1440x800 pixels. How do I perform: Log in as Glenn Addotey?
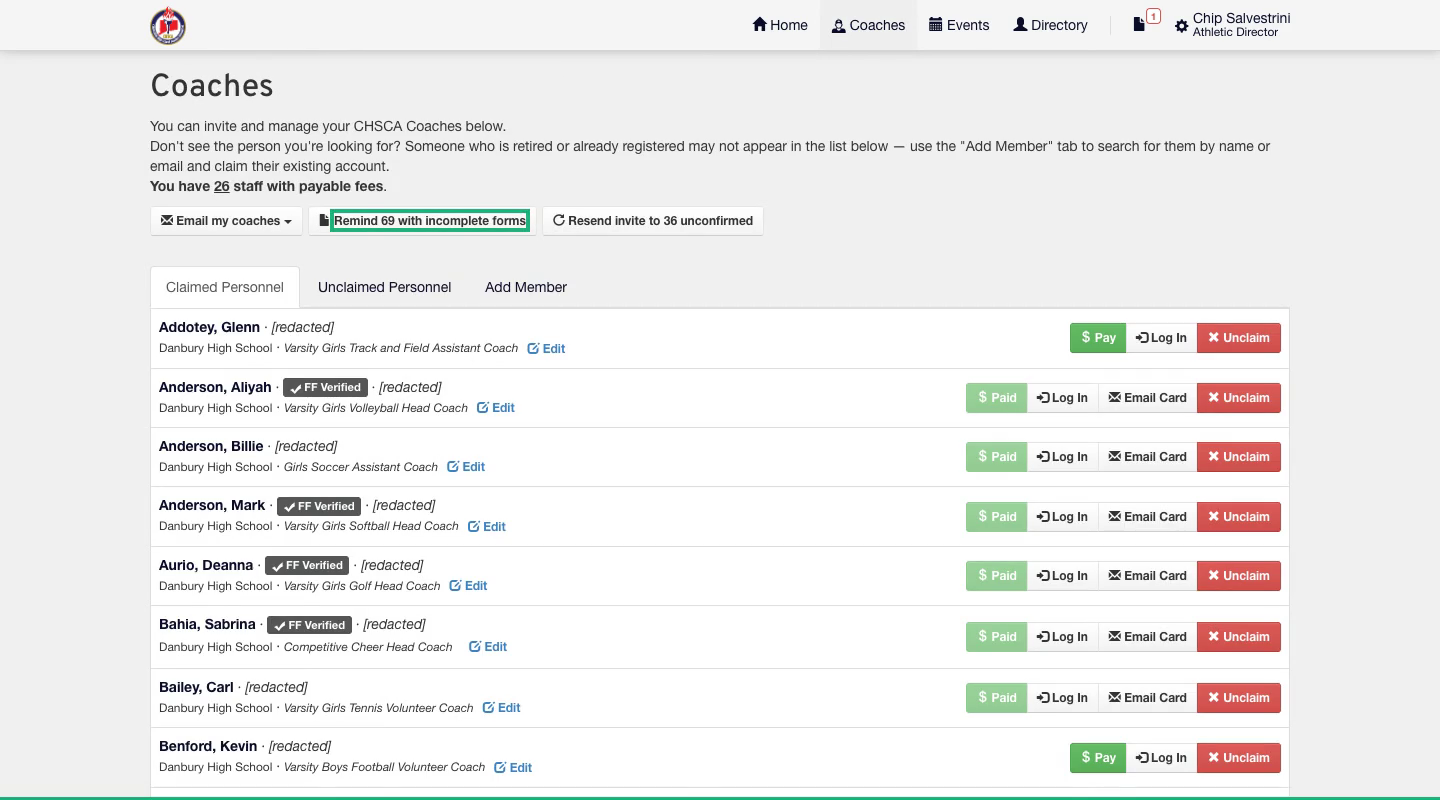[1161, 338]
